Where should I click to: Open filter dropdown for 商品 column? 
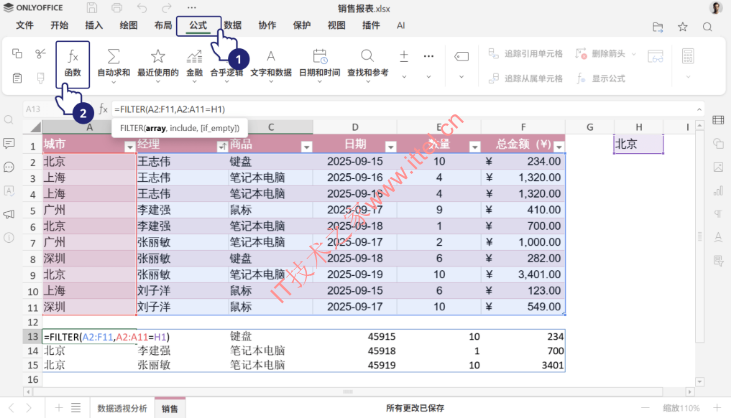coord(307,146)
